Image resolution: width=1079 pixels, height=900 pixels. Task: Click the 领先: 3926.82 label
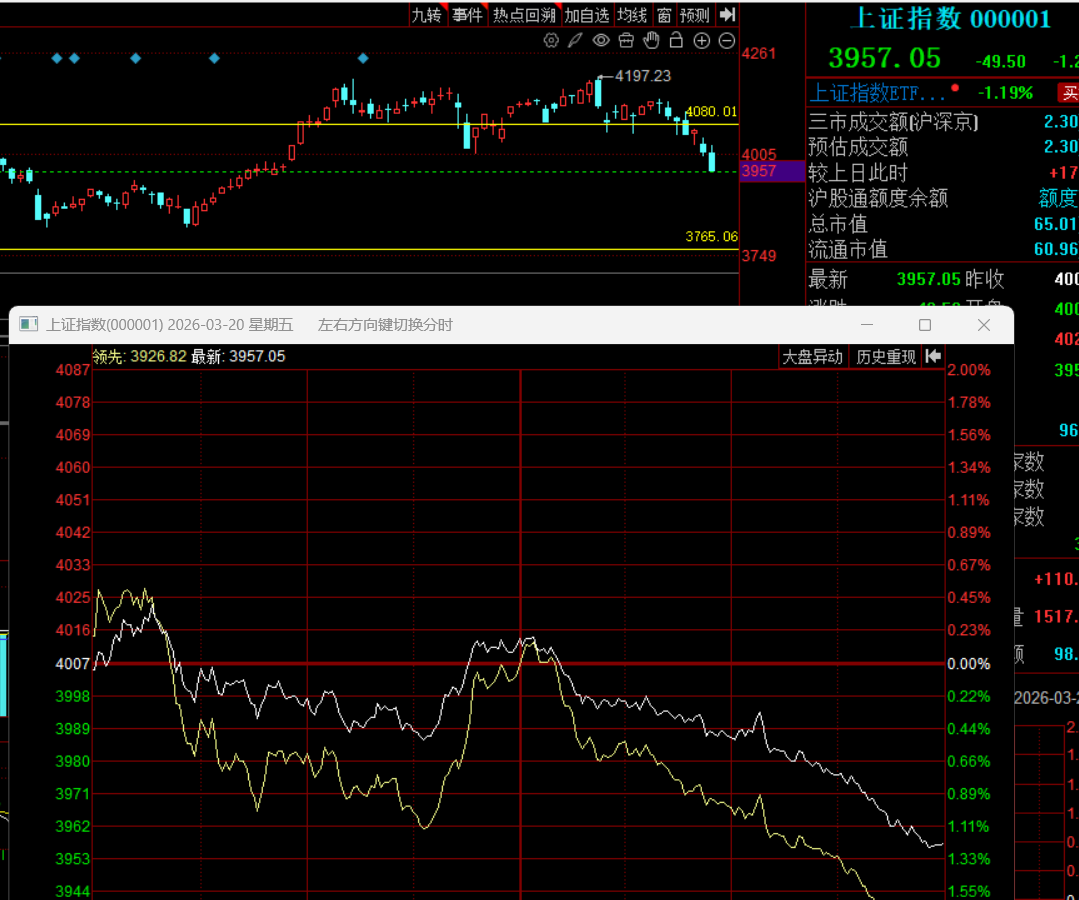click(x=140, y=356)
